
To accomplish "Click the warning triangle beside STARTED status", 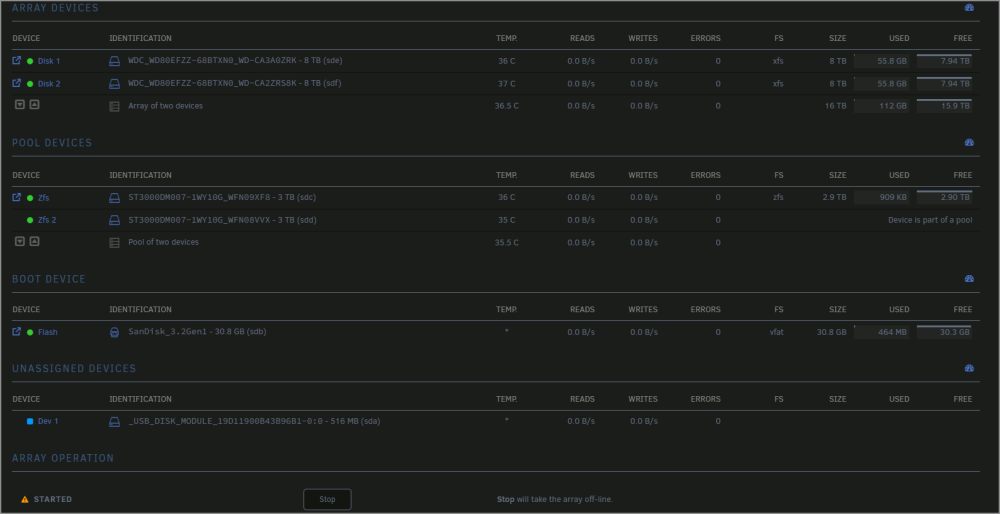I will 25,499.
